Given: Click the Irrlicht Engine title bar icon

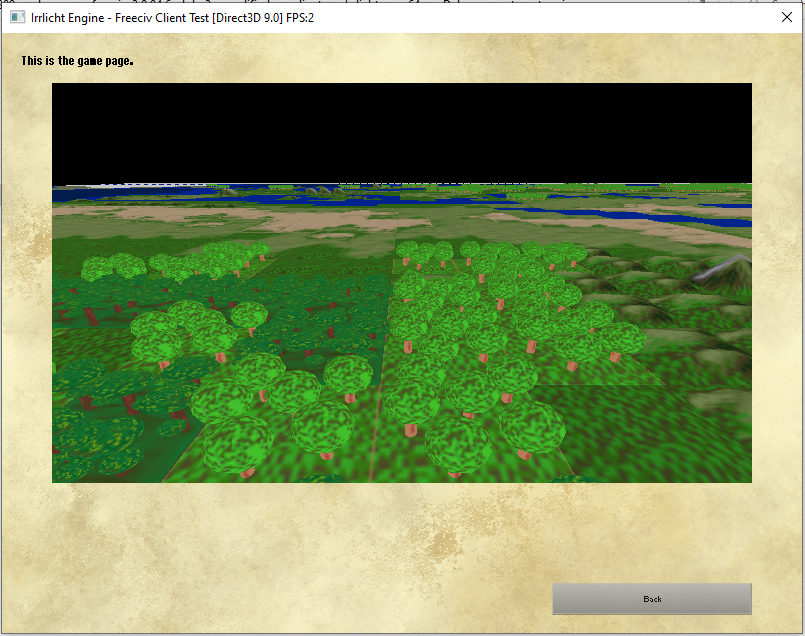Looking at the screenshot, I should pyautogui.click(x=17, y=17).
